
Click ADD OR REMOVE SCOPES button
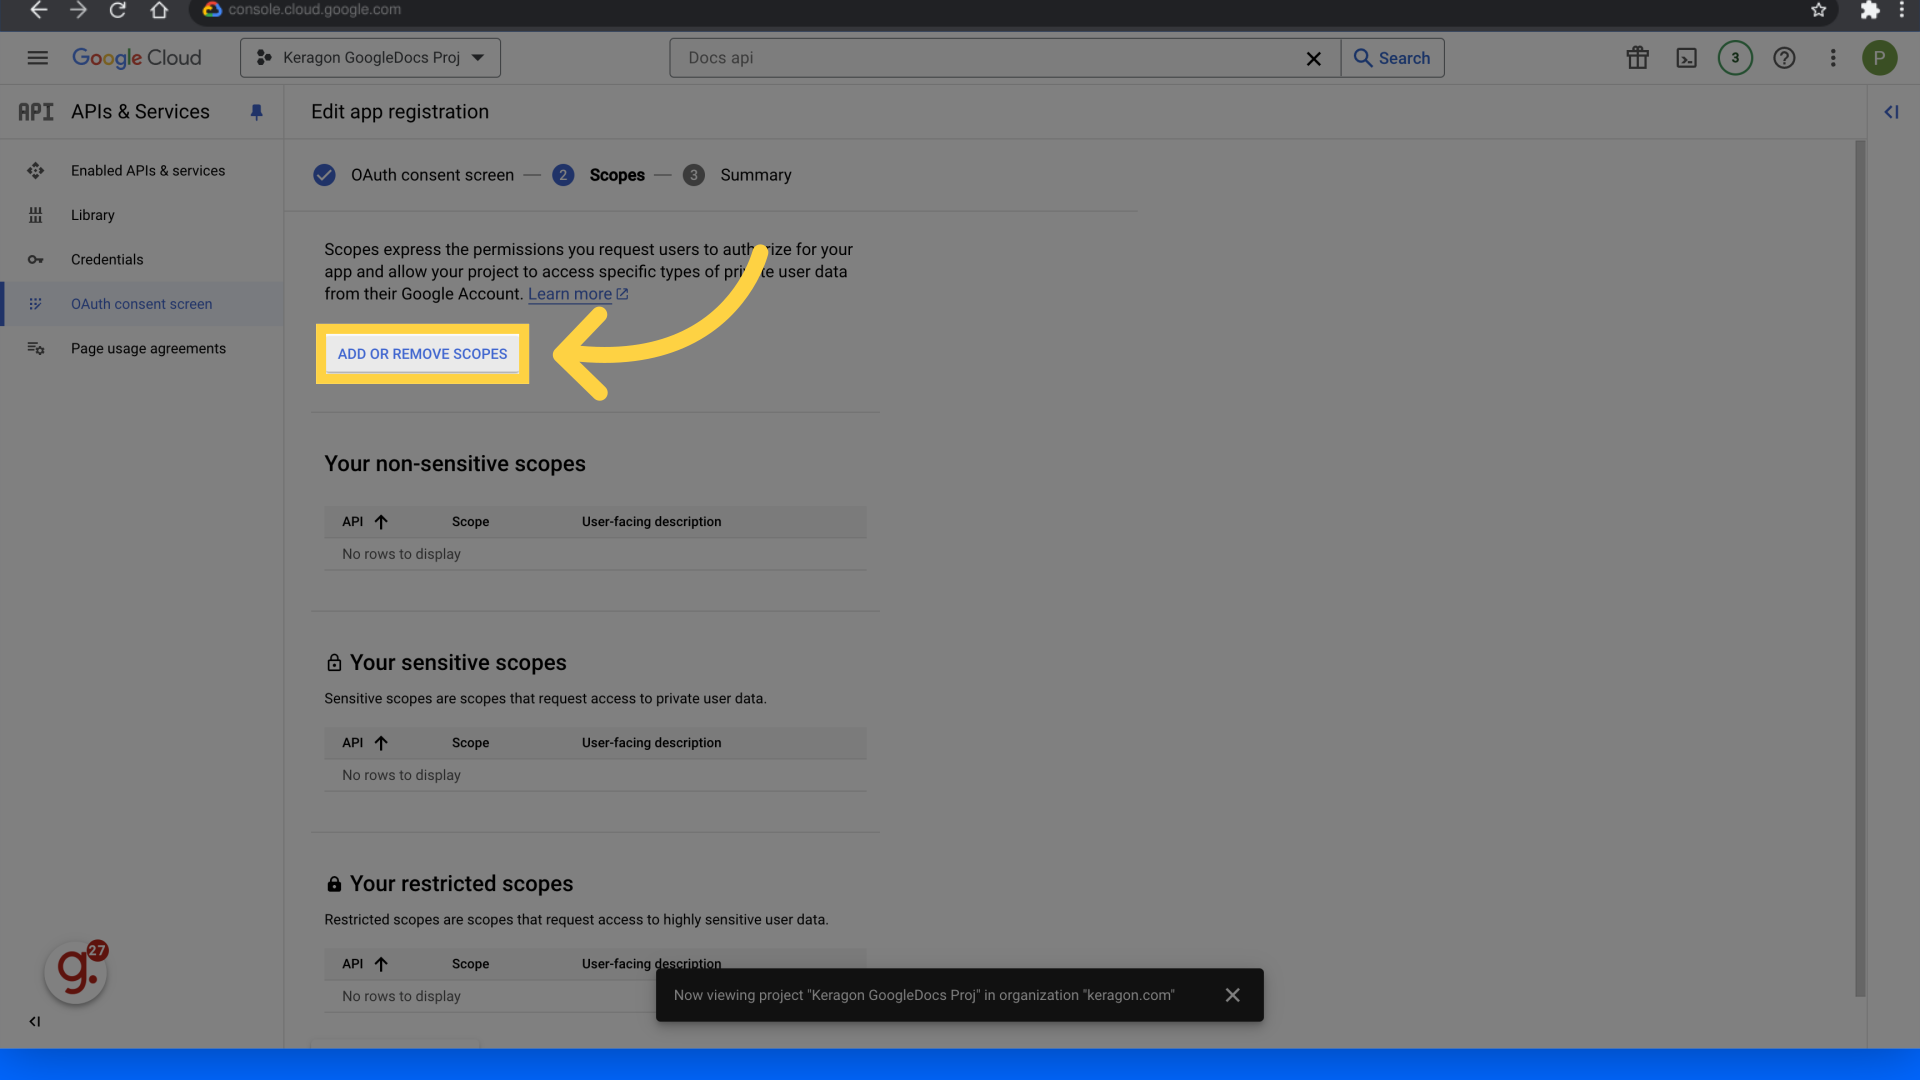tap(422, 354)
